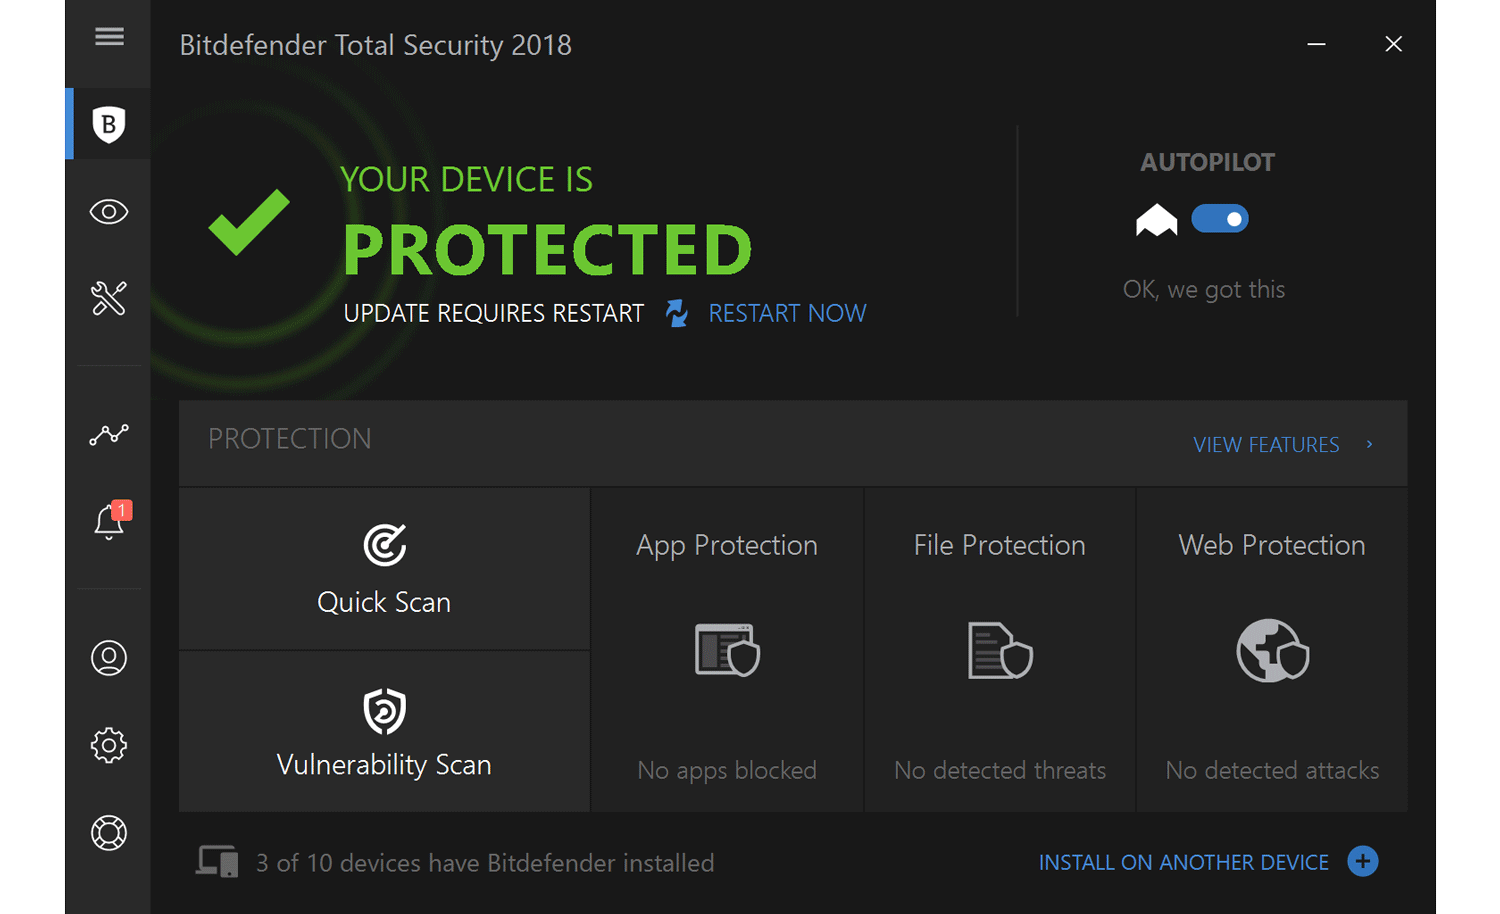1500x914 pixels.
Task: Open the Account profile icon
Action: pos(109,658)
